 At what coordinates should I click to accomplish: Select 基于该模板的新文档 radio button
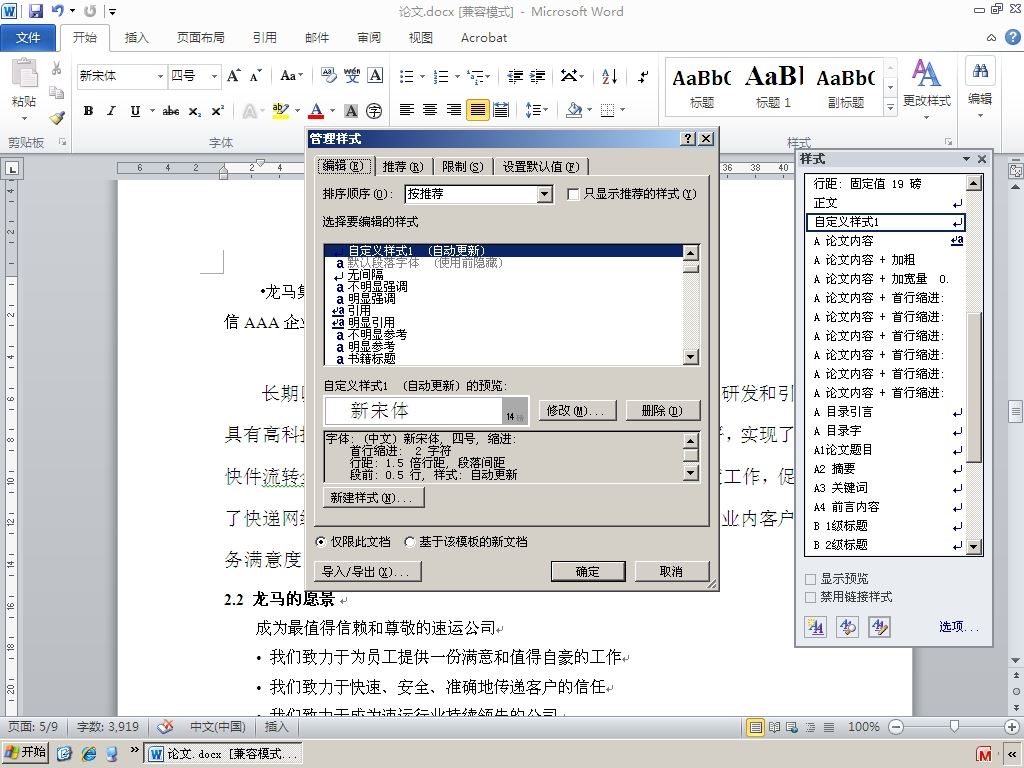click(409, 542)
